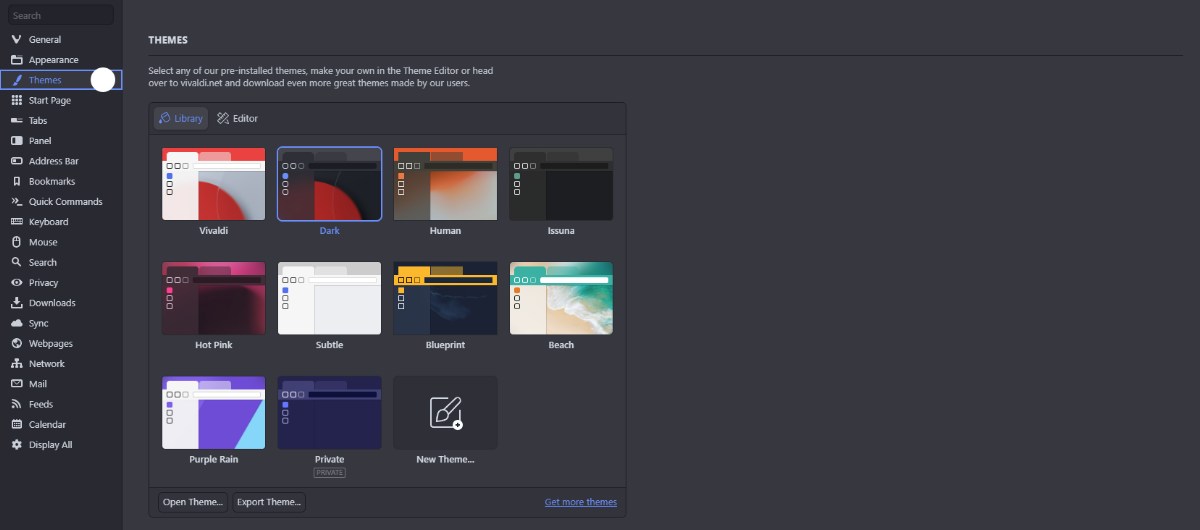The width and height of the screenshot is (1200, 530).
Task: Click the Calendar icon
Action: click(16, 424)
